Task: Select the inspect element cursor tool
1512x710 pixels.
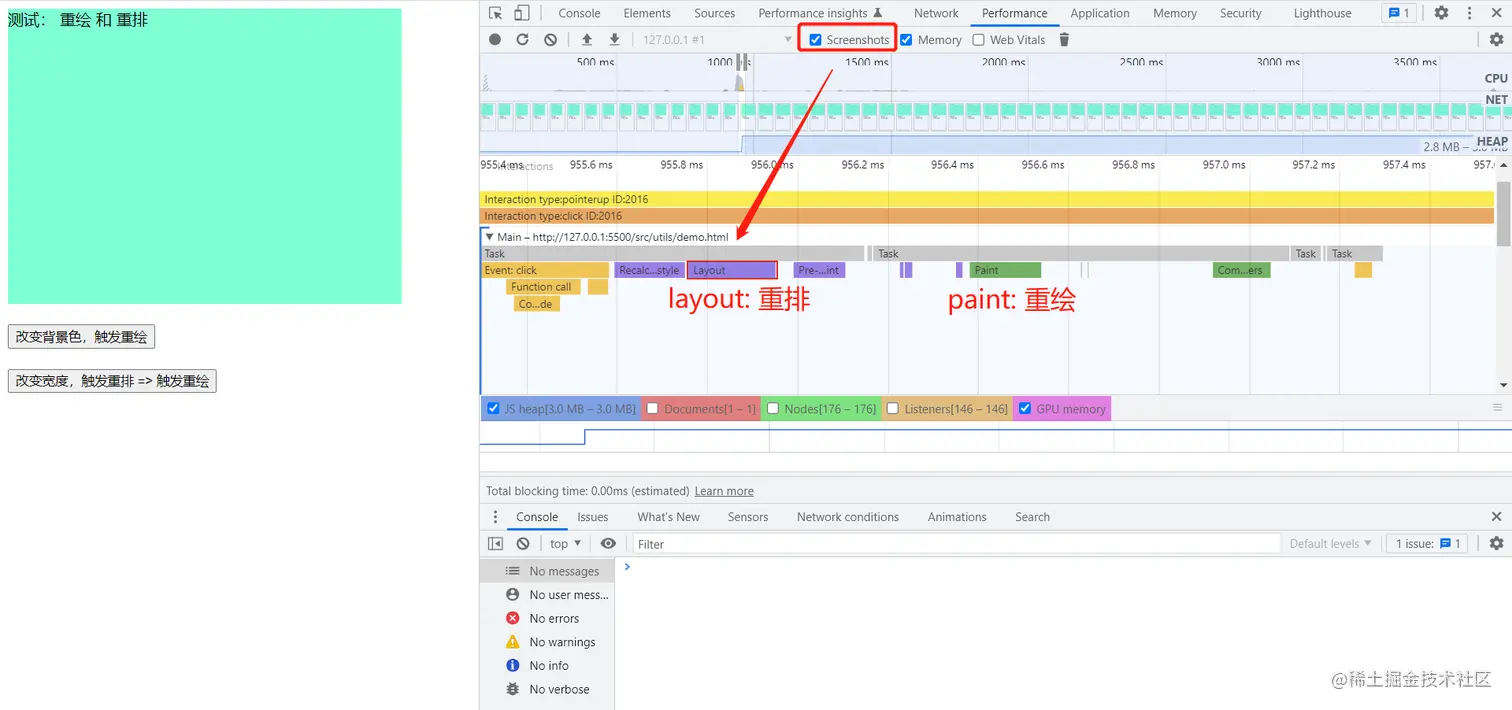Action: coord(495,13)
